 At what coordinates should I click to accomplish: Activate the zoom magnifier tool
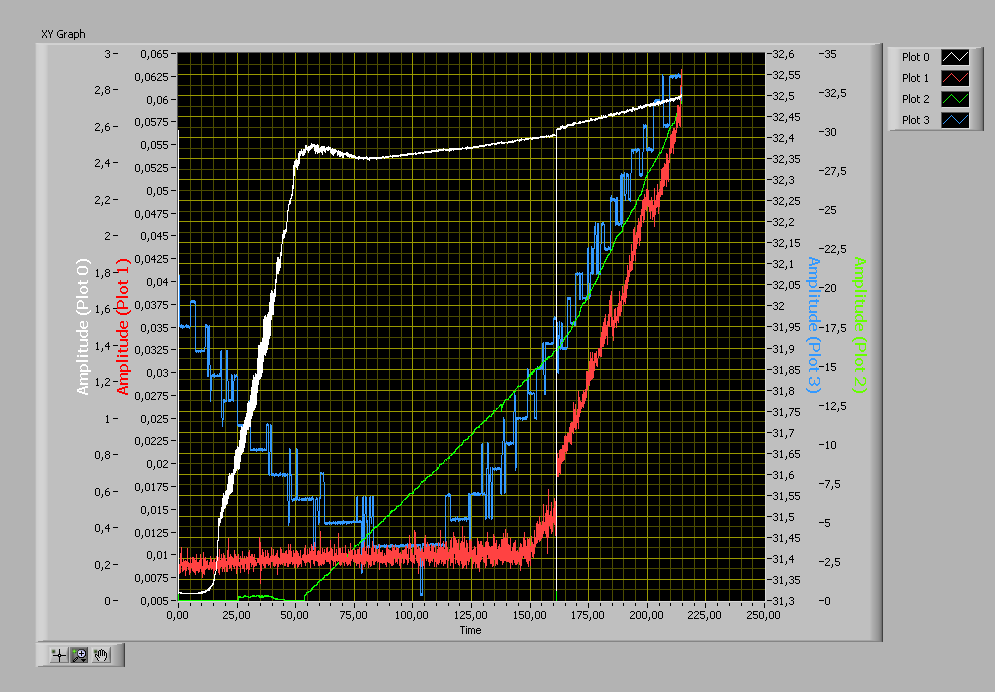pos(79,655)
